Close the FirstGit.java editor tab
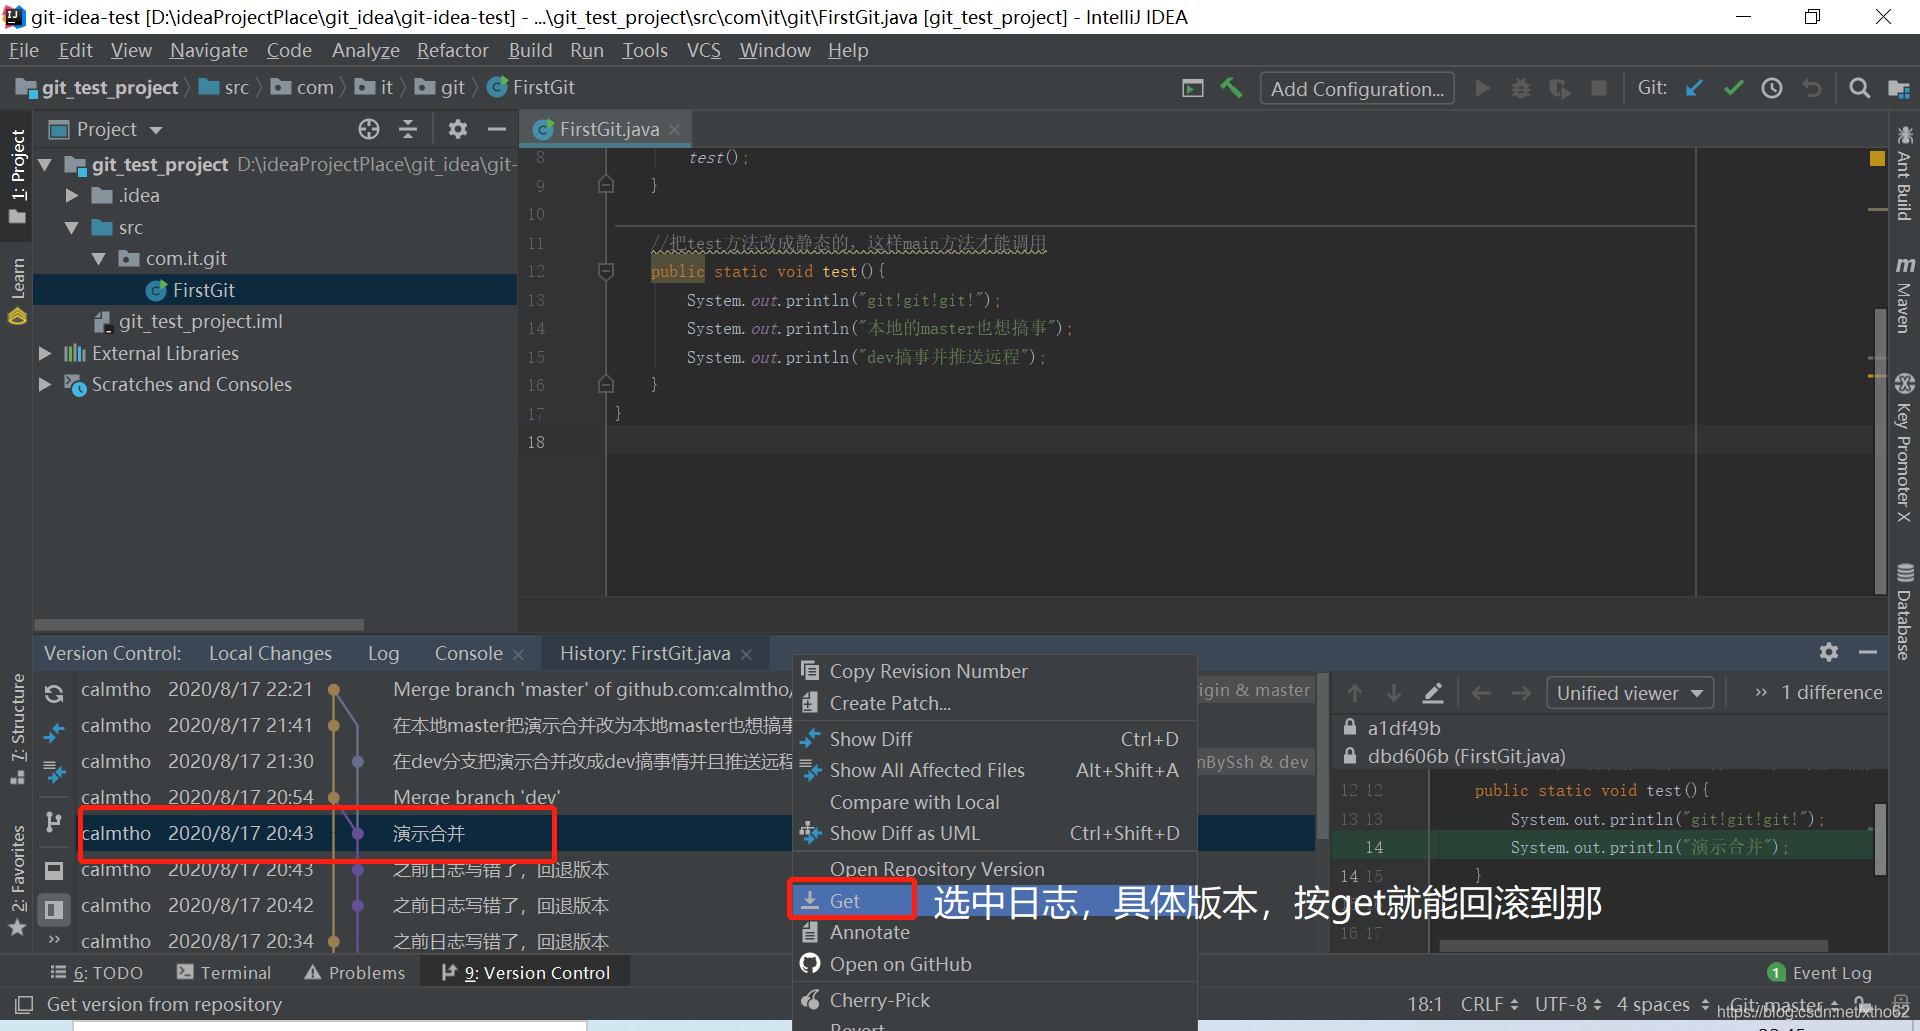1920x1031 pixels. click(674, 129)
